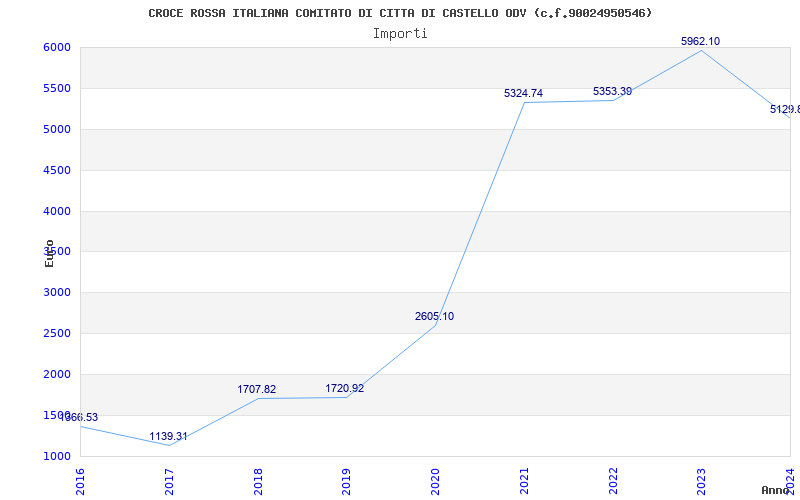Click the y-axis value 3000
The image size is (800, 500).
(x=57, y=292)
